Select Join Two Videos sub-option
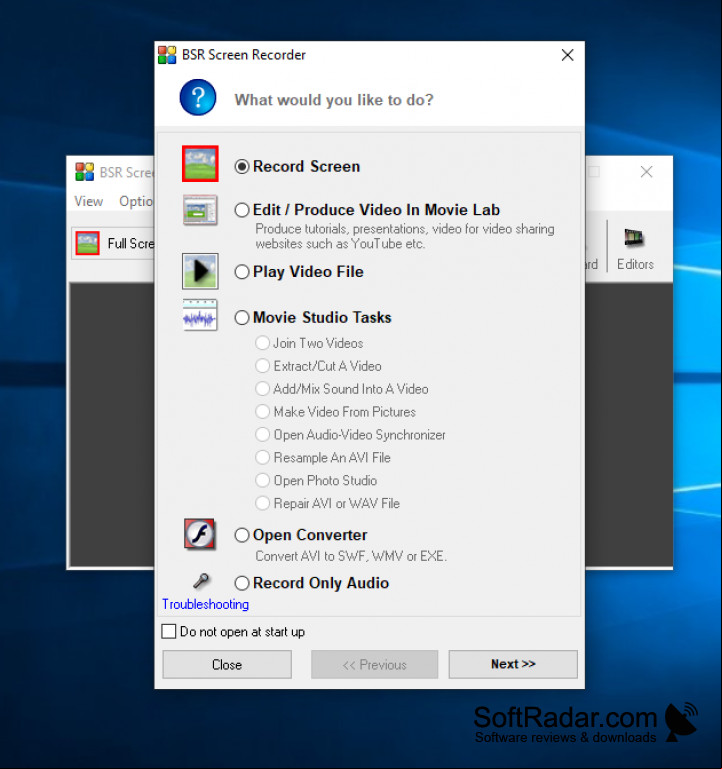This screenshot has height=769, width=722. pyautogui.click(x=262, y=343)
